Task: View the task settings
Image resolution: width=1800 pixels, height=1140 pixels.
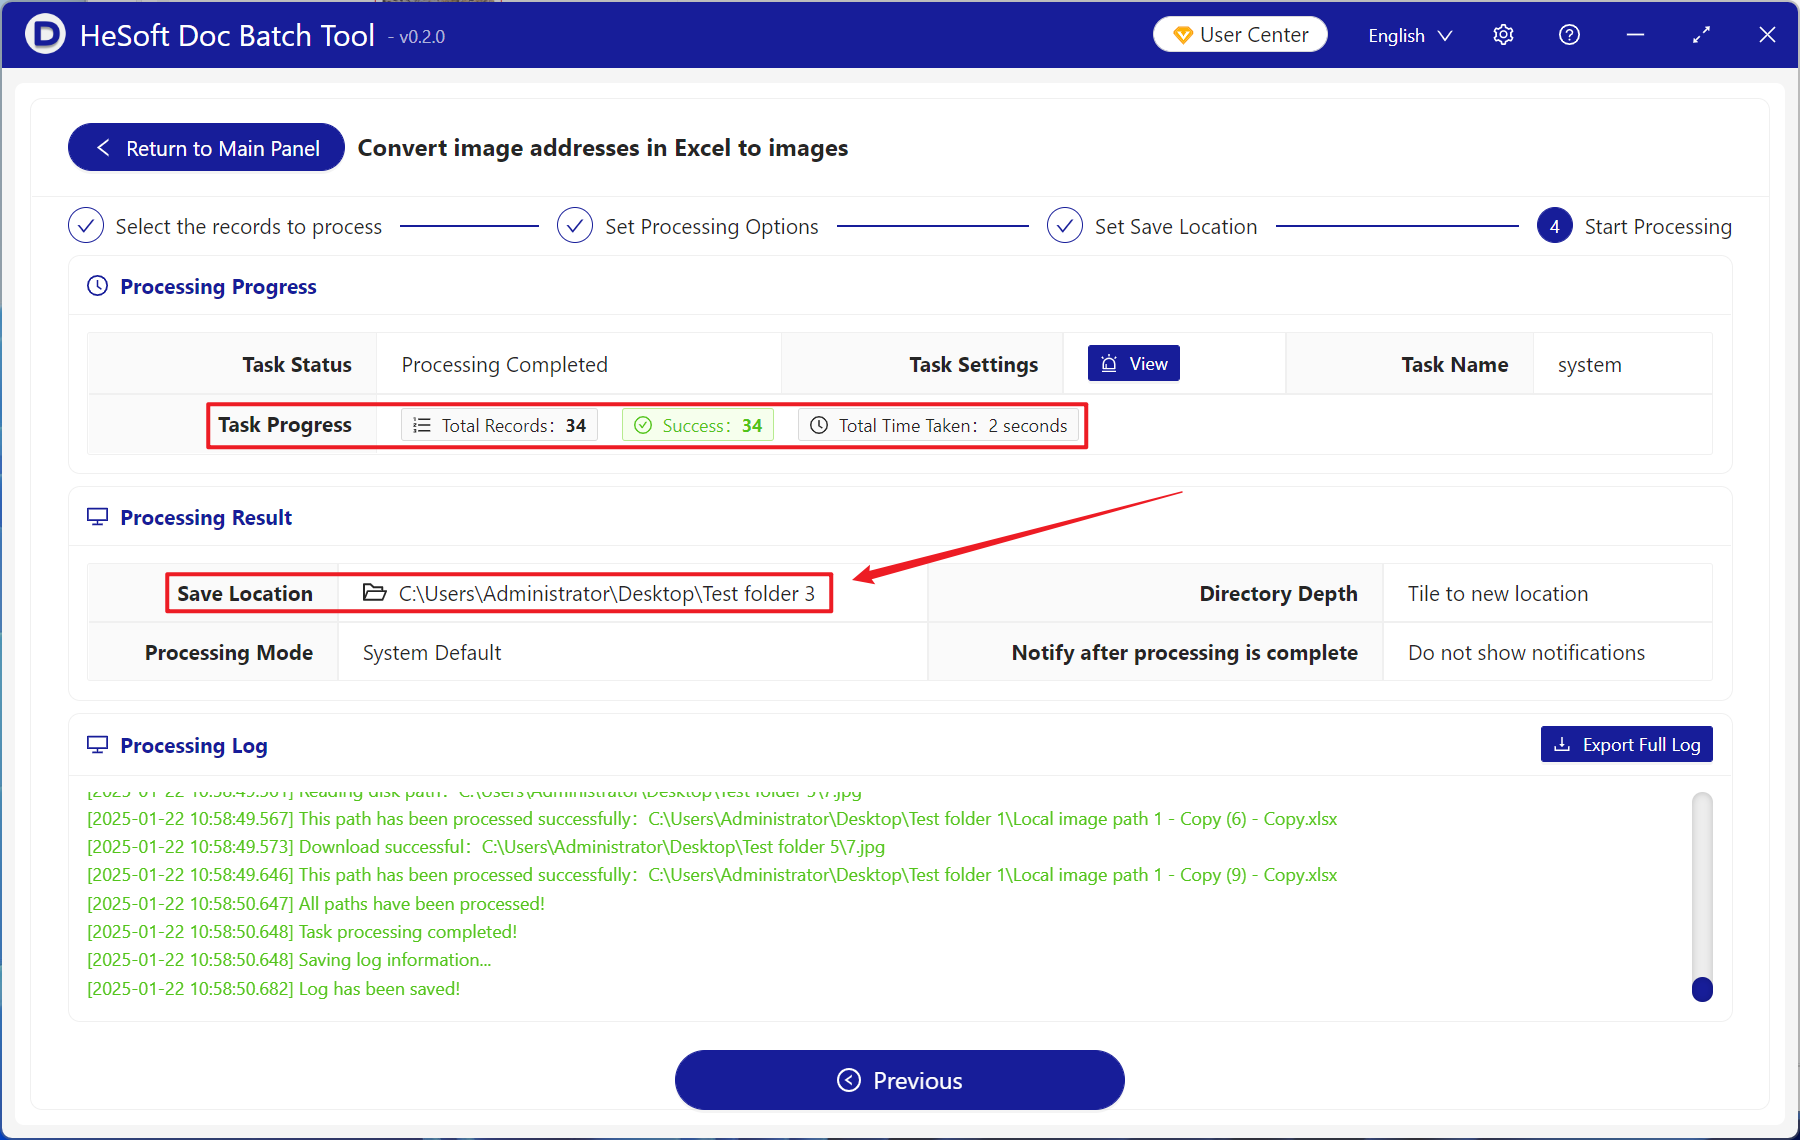Action: [x=1134, y=364]
